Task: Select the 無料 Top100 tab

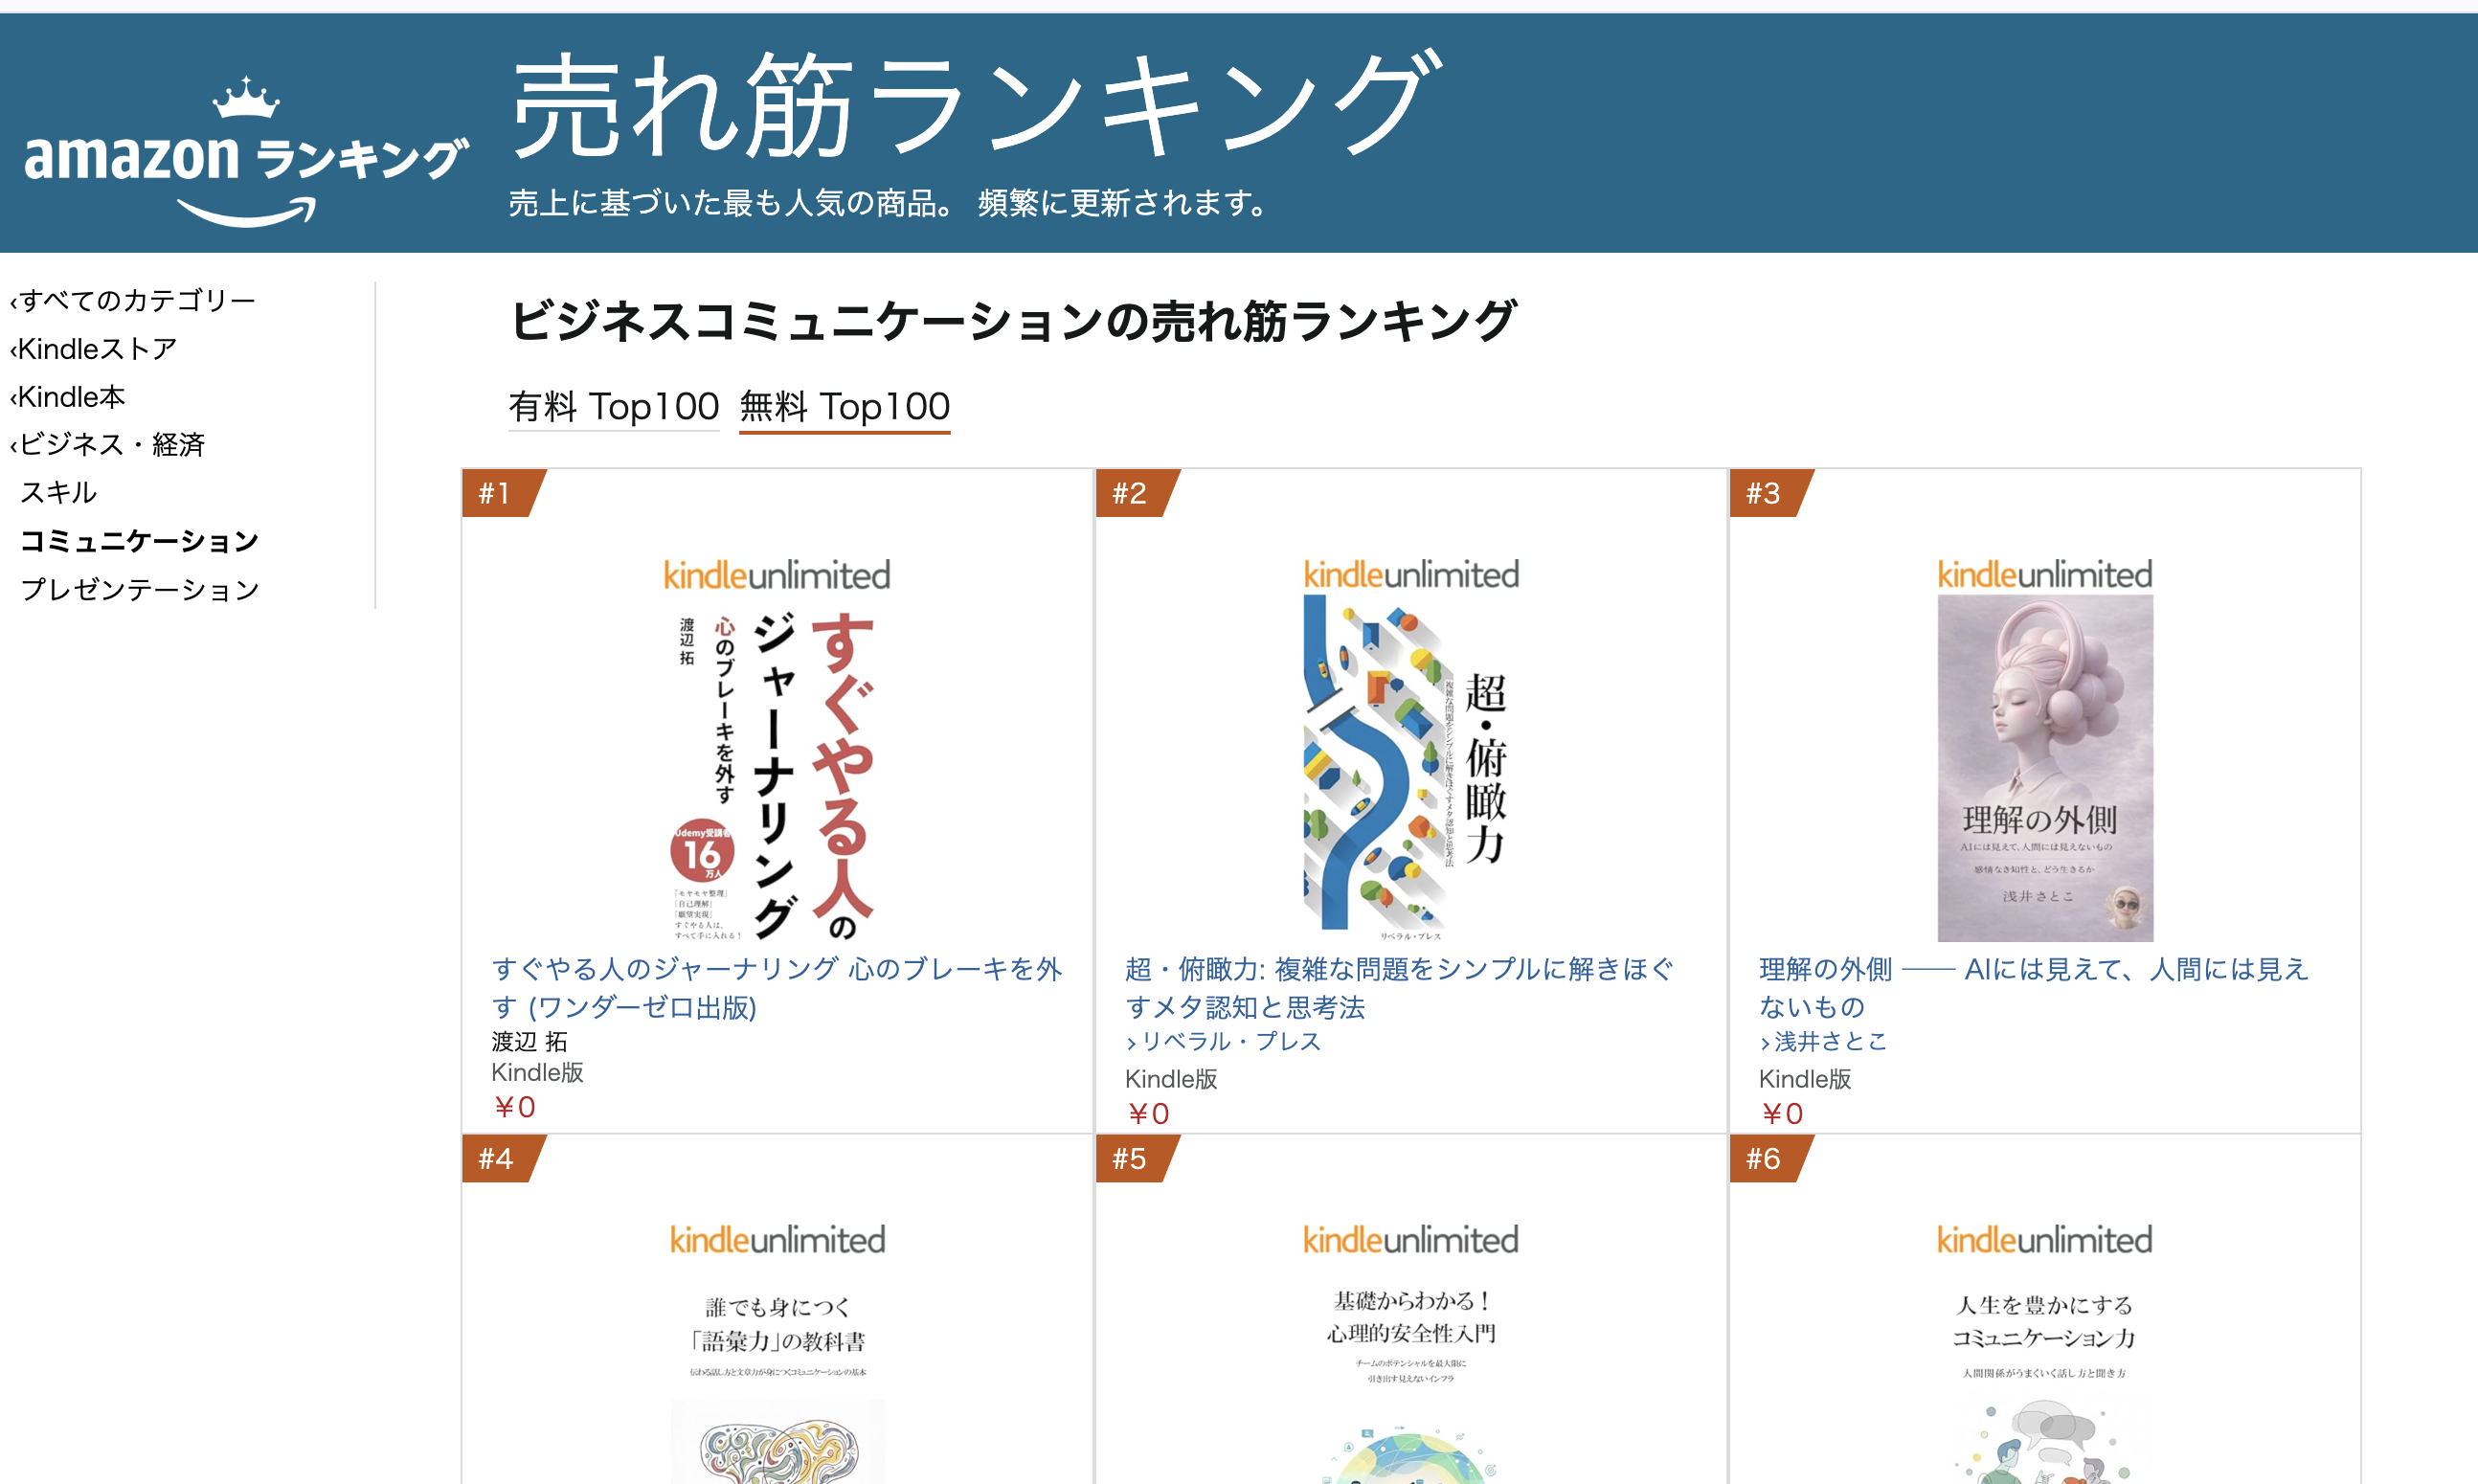Action: [845, 406]
